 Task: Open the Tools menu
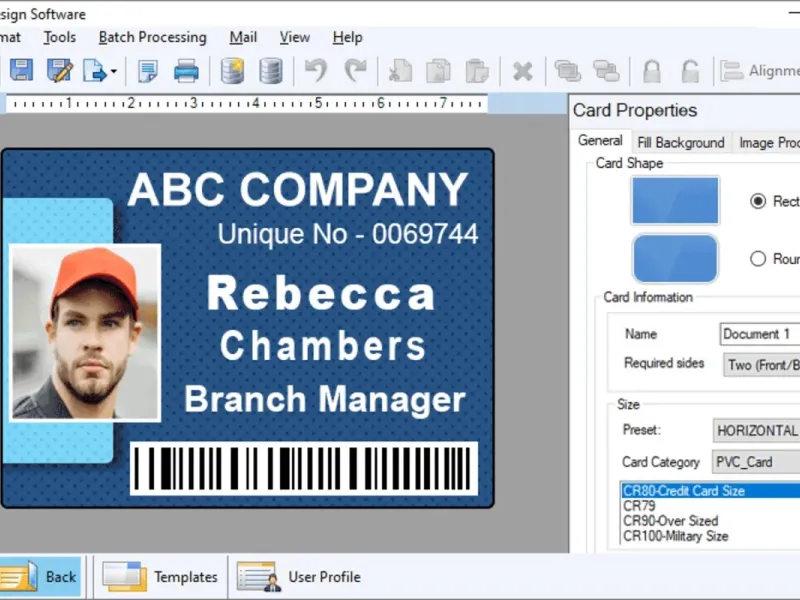[60, 37]
